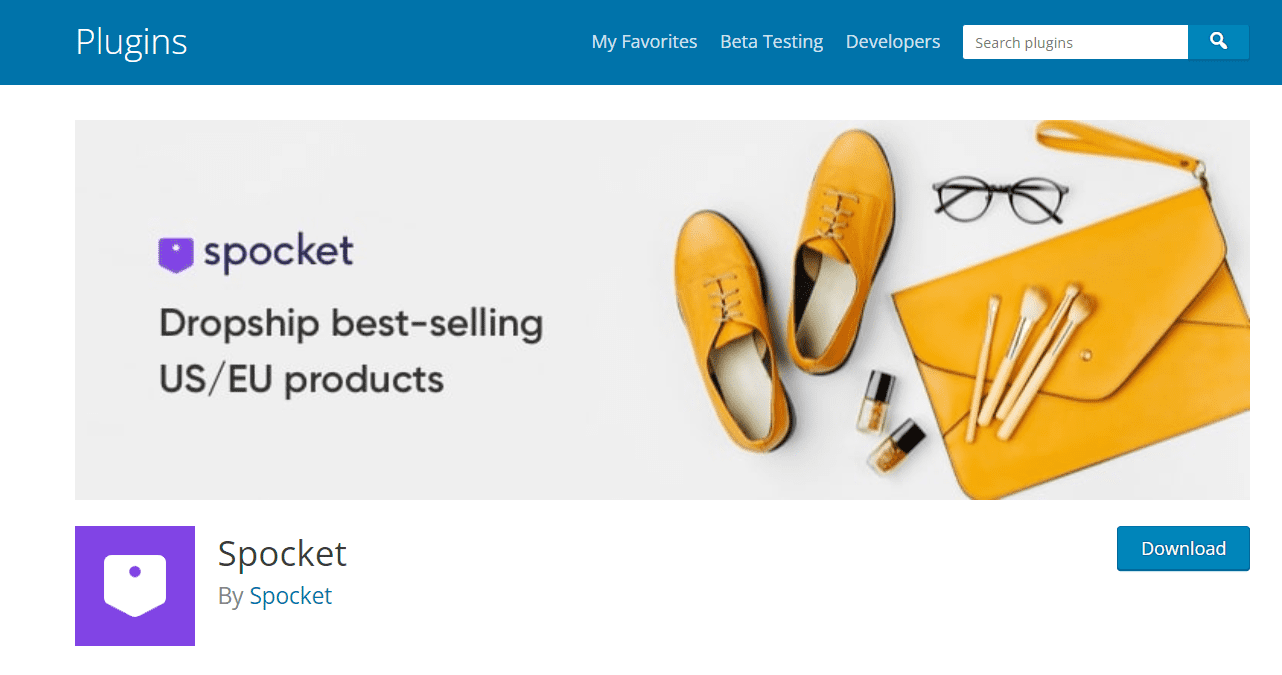Download the Spocket plugin
The width and height of the screenshot is (1282, 675).
click(x=1183, y=548)
